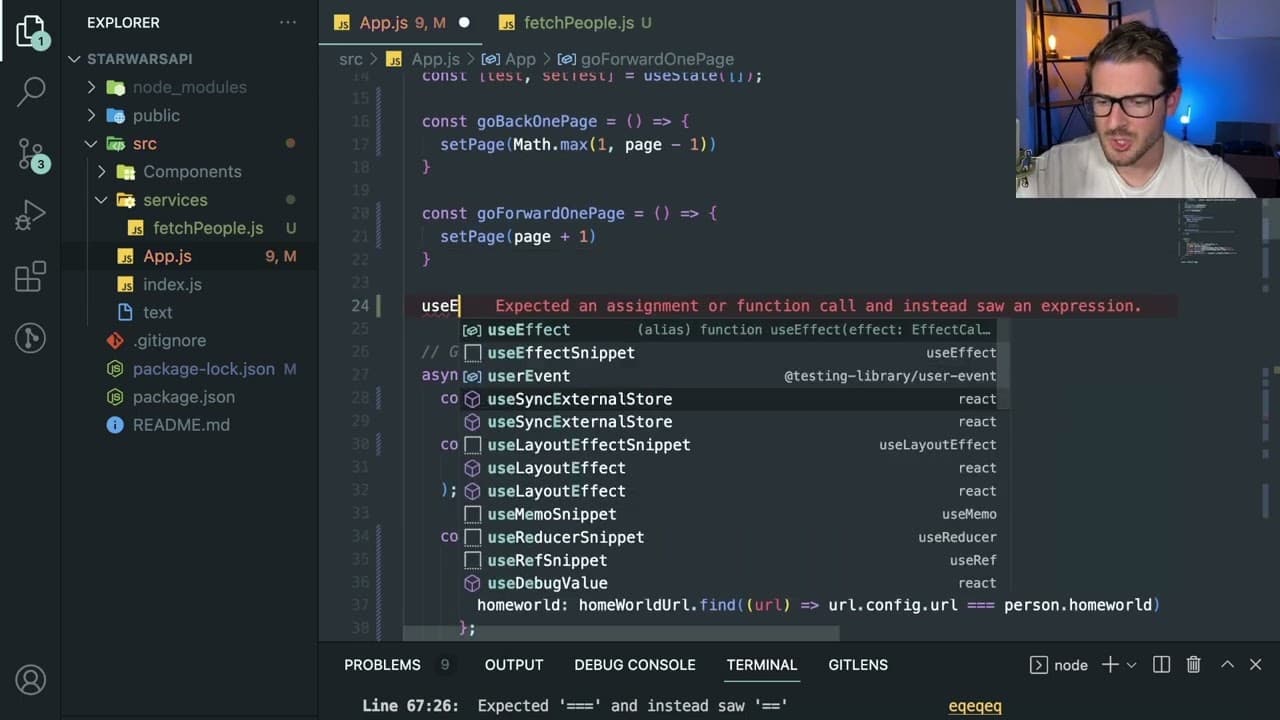Create a new terminal with the plus icon
1280x720 pixels.
point(1110,665)
